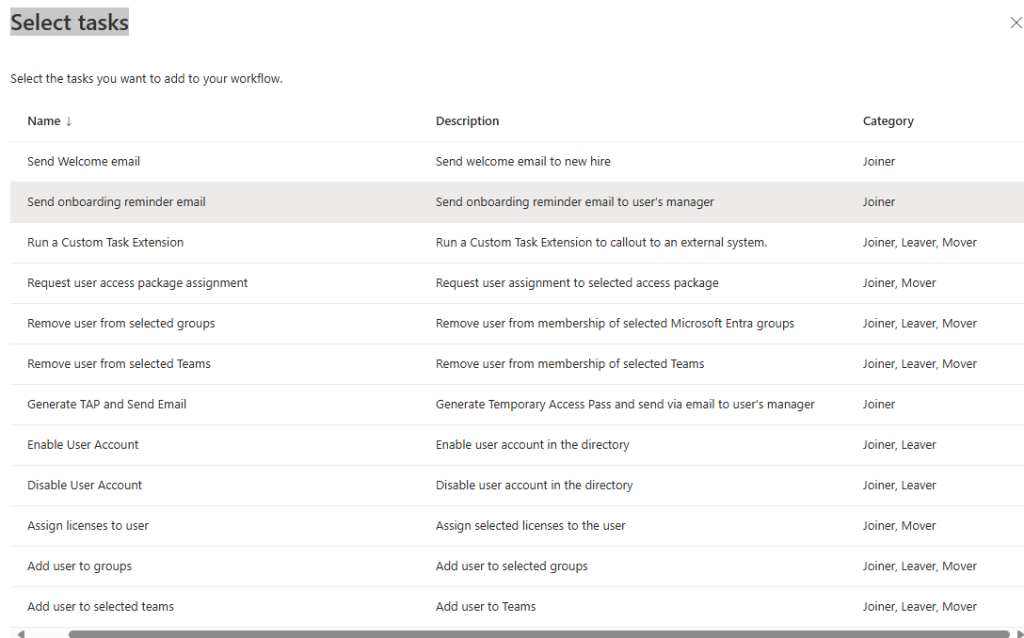
Task: Click the scrollbar left arrow
Action: tap(18, 633)
